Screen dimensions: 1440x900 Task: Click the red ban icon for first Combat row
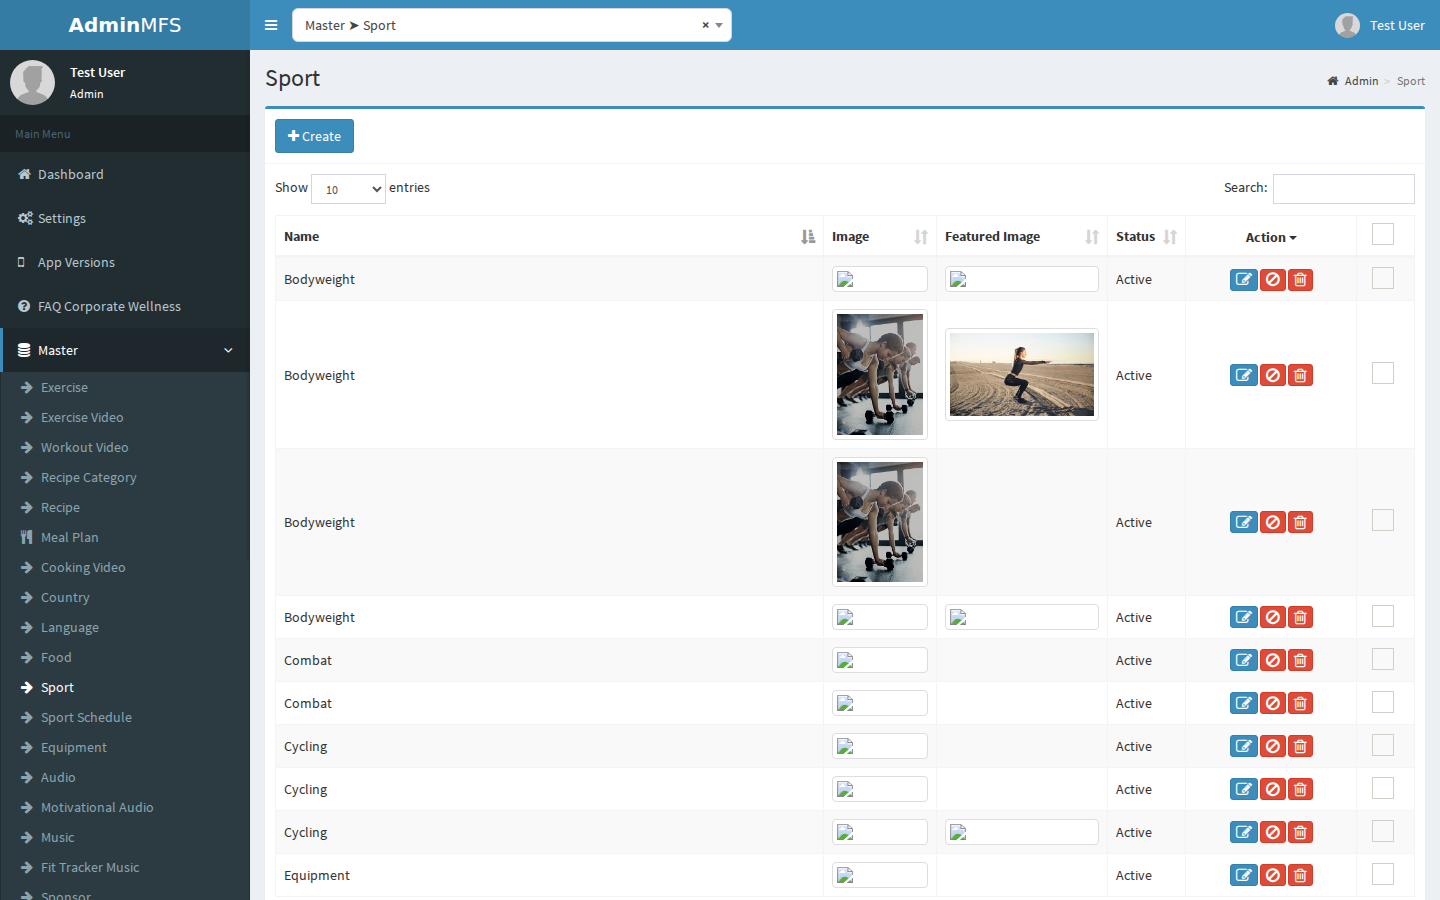(x=1272, y=661)
